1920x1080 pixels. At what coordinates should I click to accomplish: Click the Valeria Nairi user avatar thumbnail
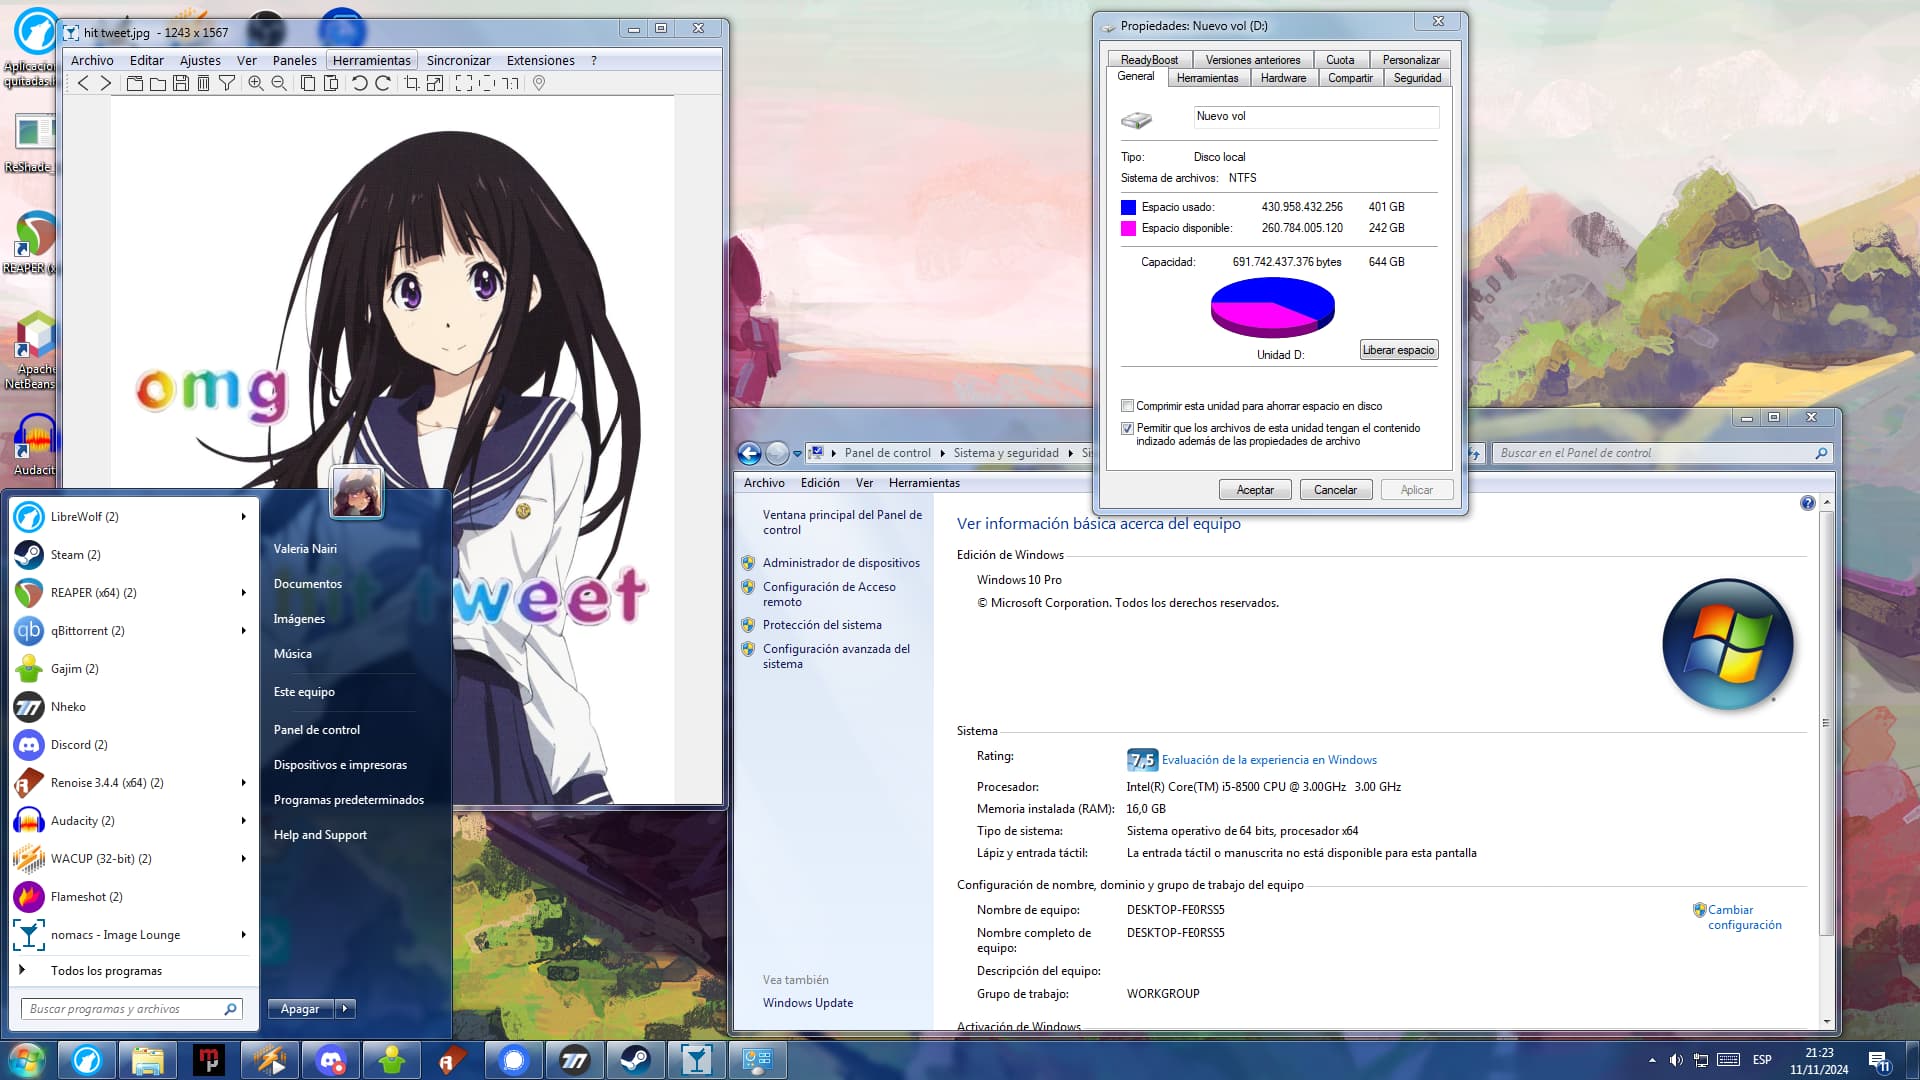click(x=356, y=492)
